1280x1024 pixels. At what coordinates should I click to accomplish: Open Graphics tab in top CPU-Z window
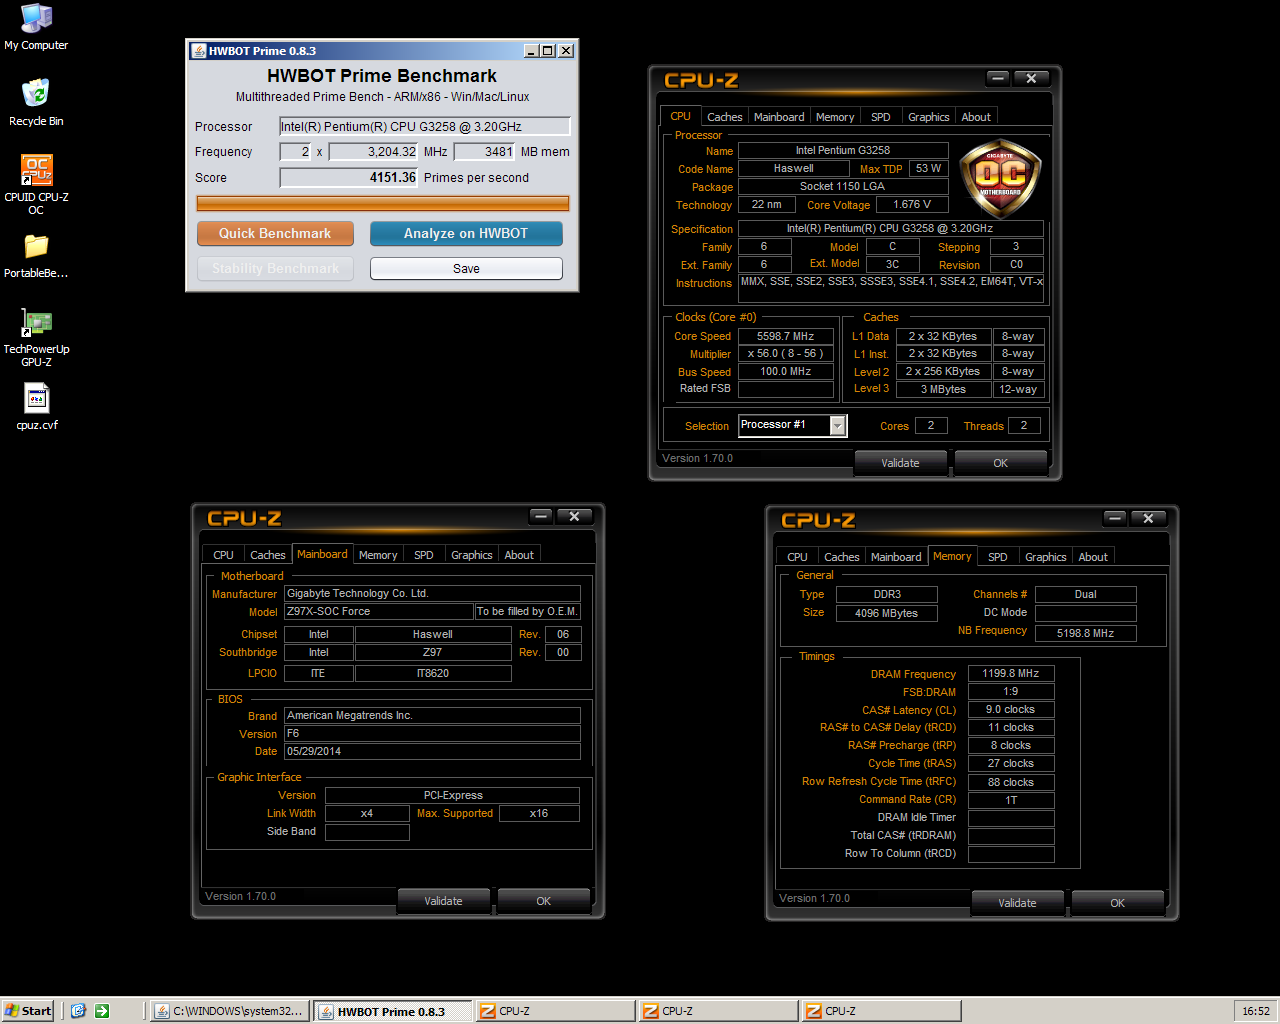pyautogui.click(x=929, y=117)
